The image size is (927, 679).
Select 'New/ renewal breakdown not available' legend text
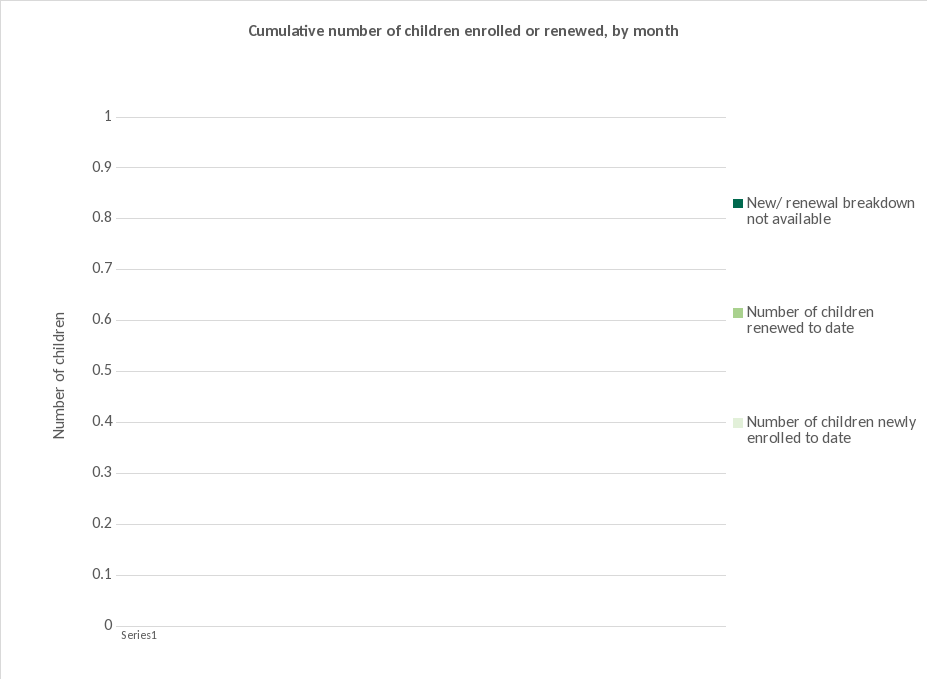[830, 211]
